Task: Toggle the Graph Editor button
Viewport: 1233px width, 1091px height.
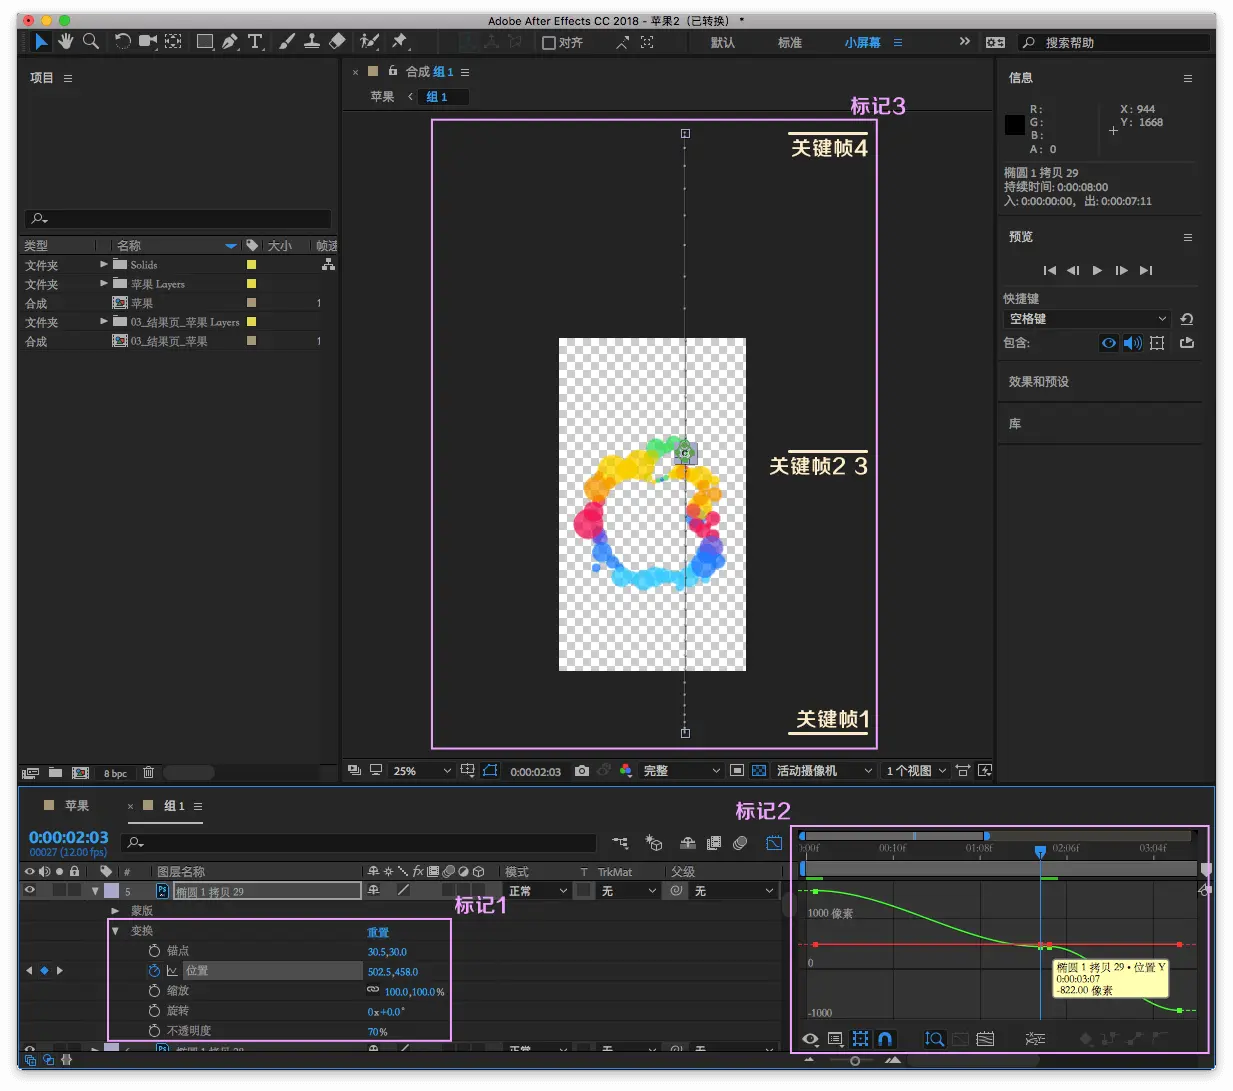Action: click(774, 843)
